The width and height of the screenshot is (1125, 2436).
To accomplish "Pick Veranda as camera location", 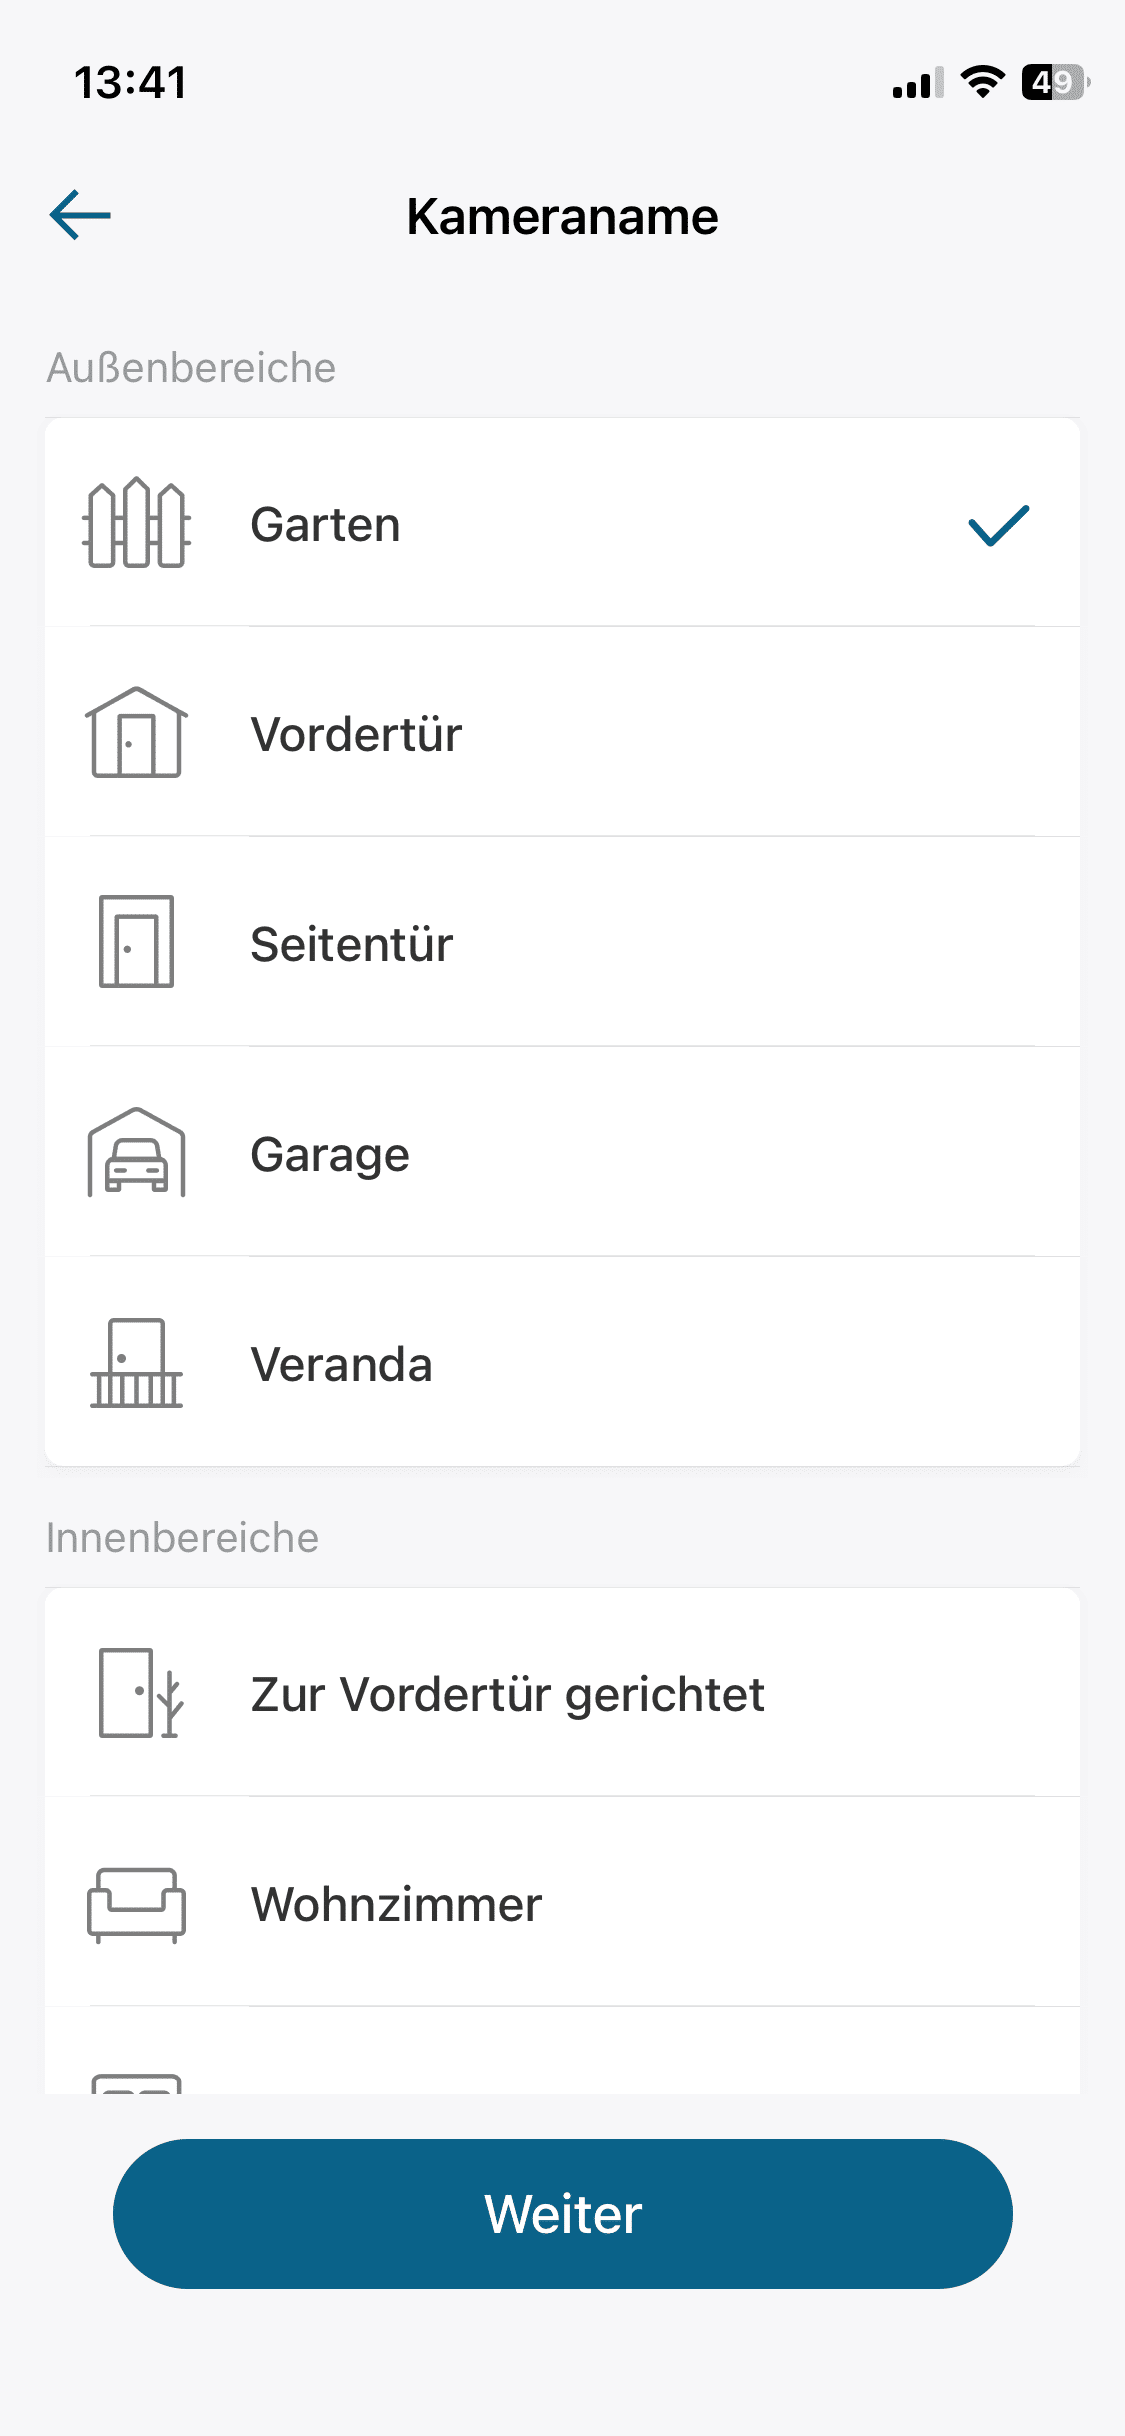I will (x=341, y=1365).
